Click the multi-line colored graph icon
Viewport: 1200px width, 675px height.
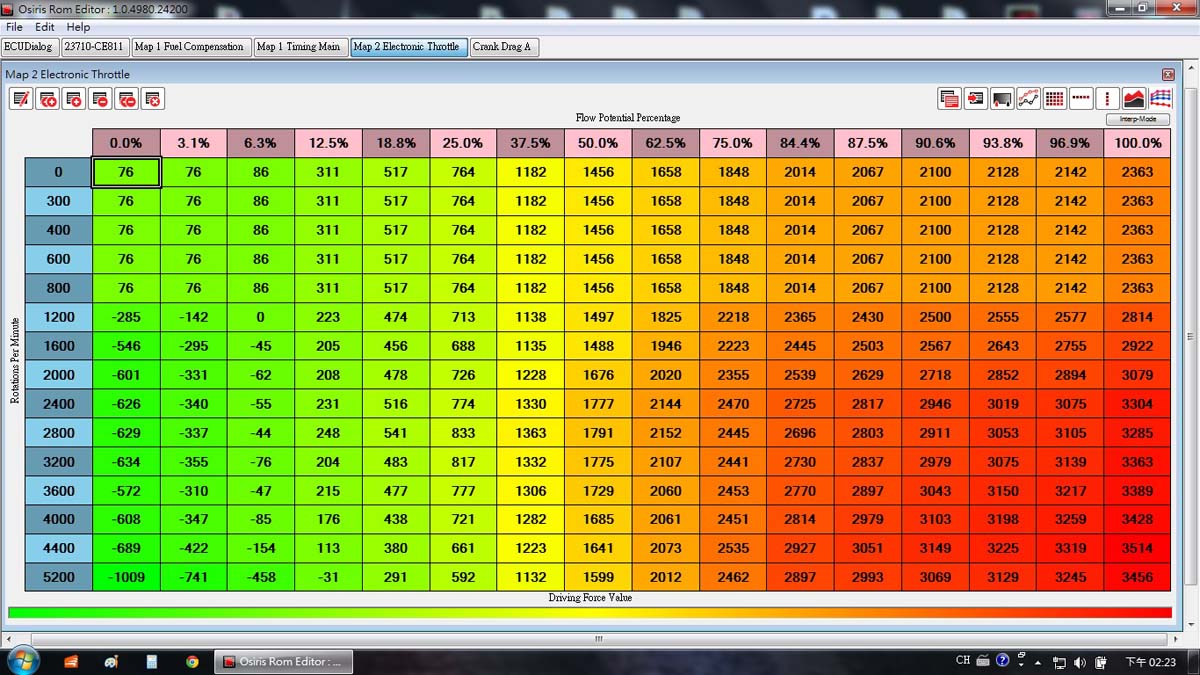1160,98
